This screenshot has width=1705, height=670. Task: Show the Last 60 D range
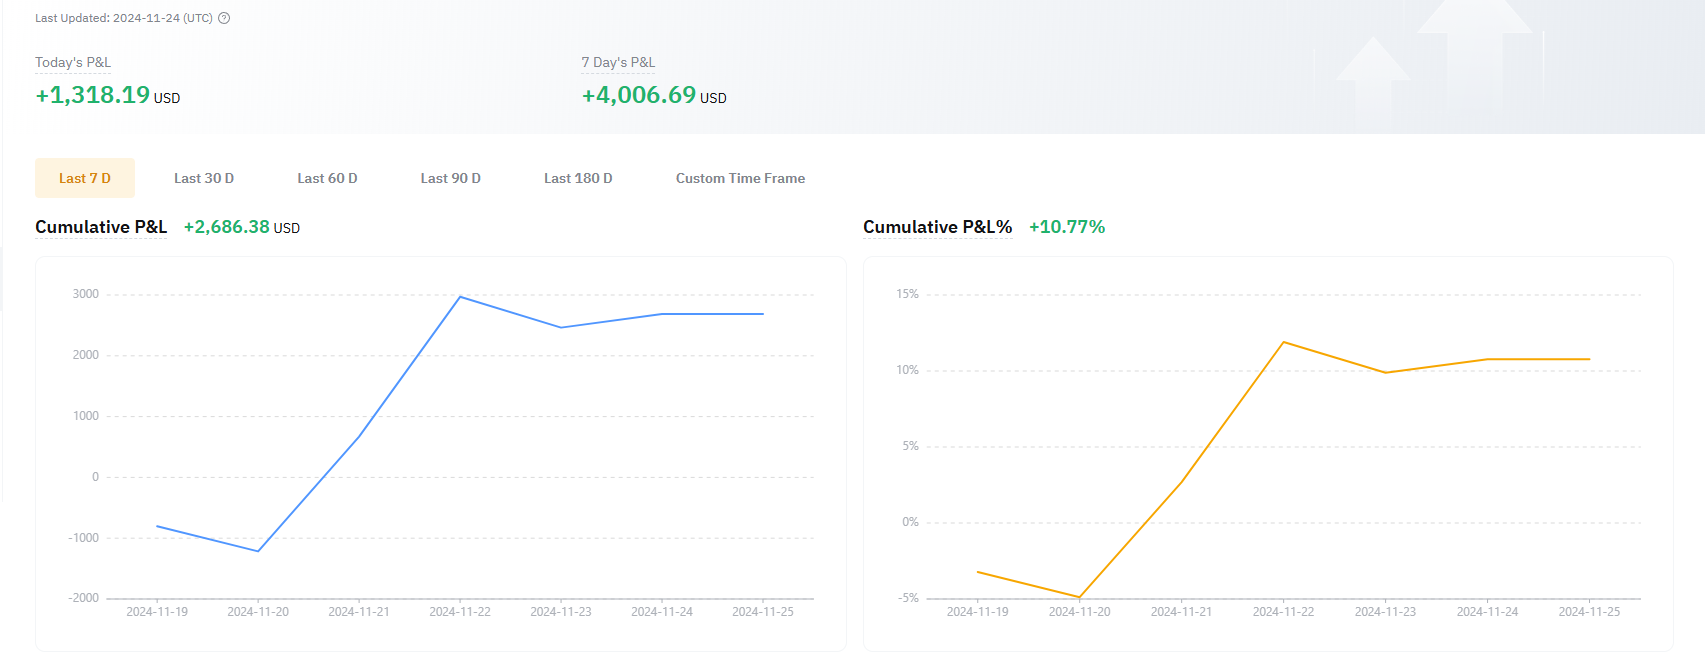[327, 178]
